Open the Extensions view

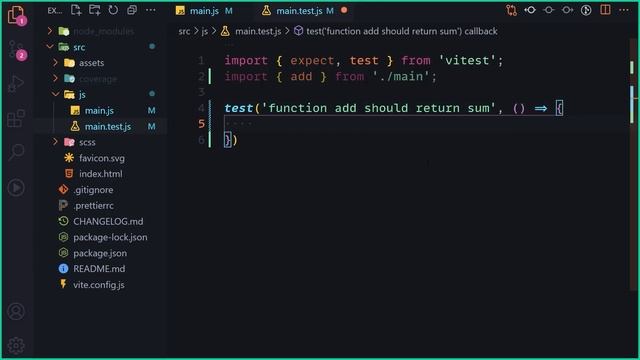coord(16,118)
